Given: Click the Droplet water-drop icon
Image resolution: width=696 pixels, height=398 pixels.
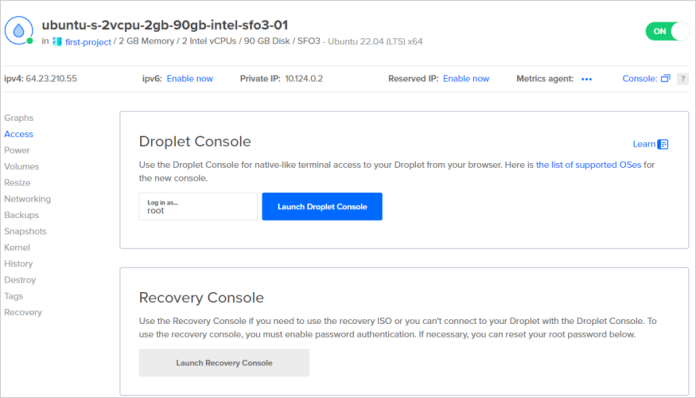Looking at the screenshot, I should coord(19,31).
